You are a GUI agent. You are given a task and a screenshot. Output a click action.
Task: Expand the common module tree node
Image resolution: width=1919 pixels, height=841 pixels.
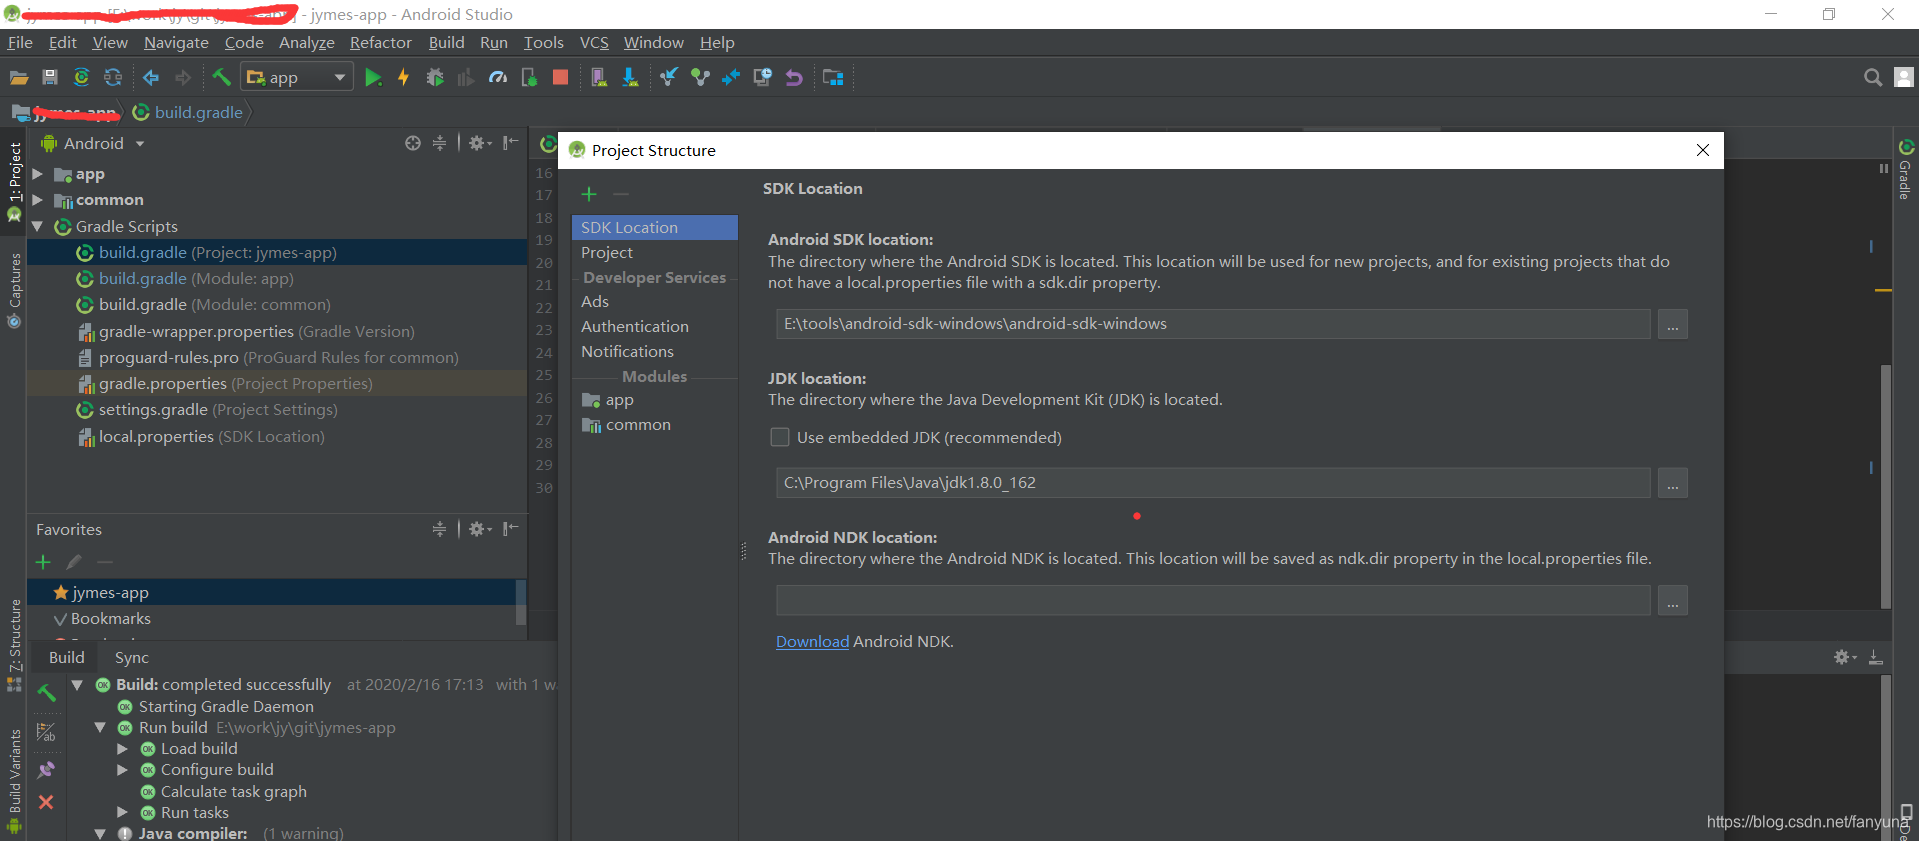pyautogui.click(x=37, y=200)
